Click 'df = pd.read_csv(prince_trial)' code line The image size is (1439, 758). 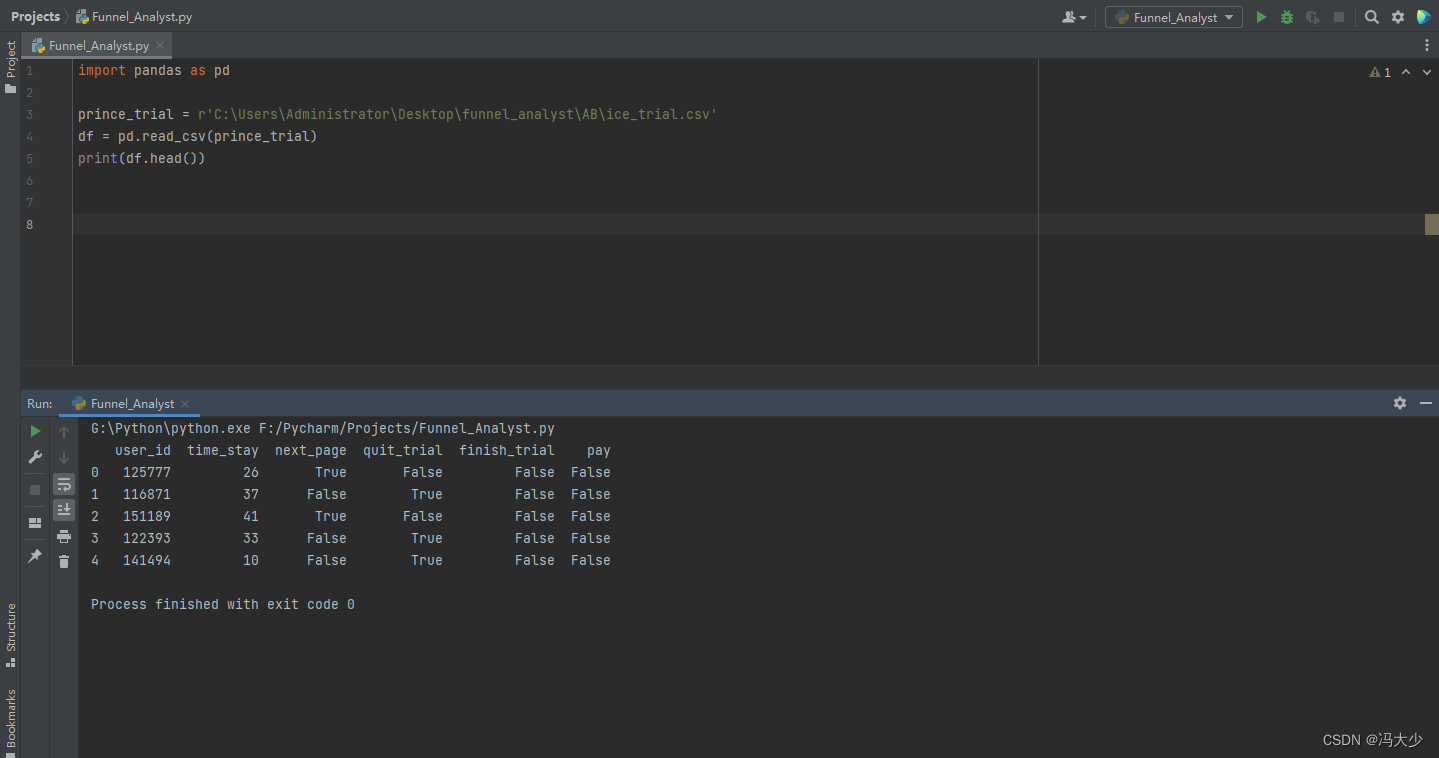coord(197,136)
